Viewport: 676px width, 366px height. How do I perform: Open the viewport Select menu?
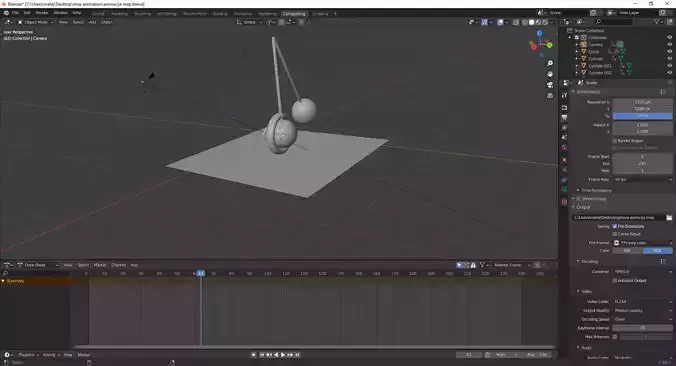coord(78,22)
